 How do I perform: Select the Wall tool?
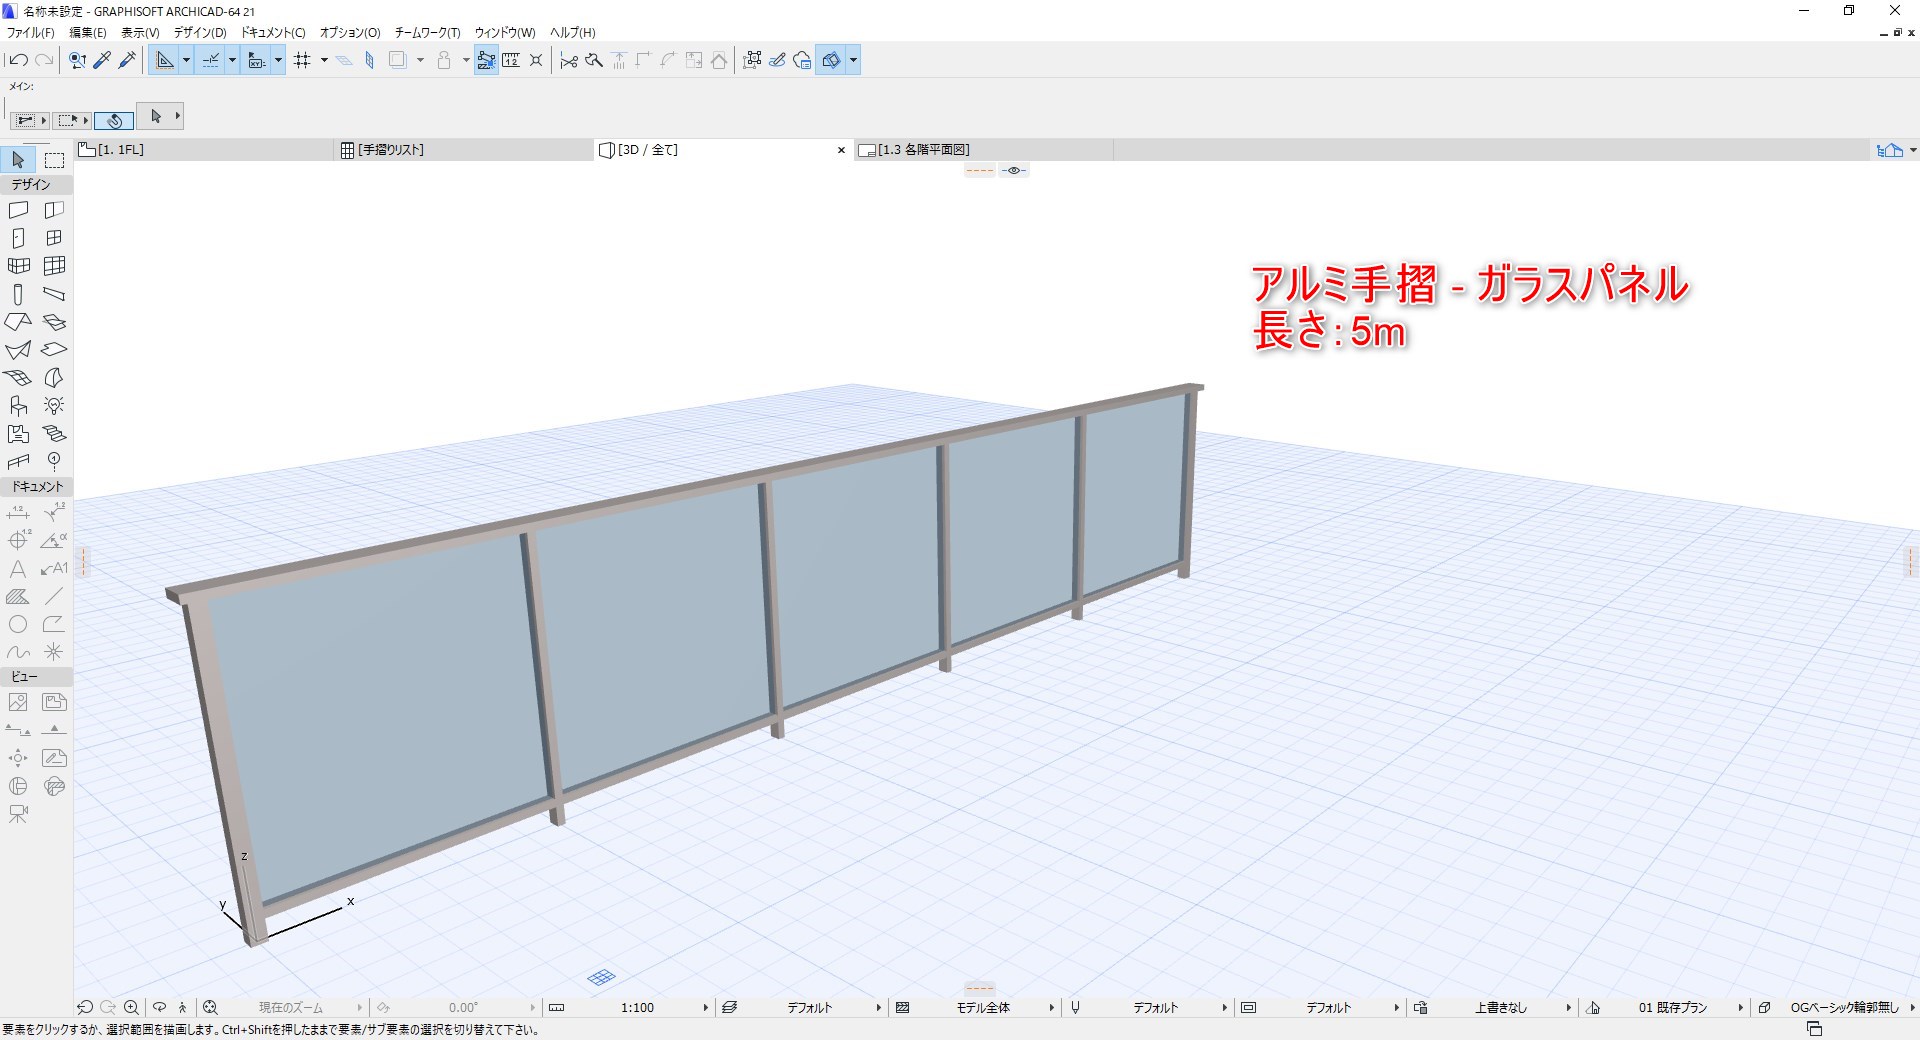pos(18,211)
